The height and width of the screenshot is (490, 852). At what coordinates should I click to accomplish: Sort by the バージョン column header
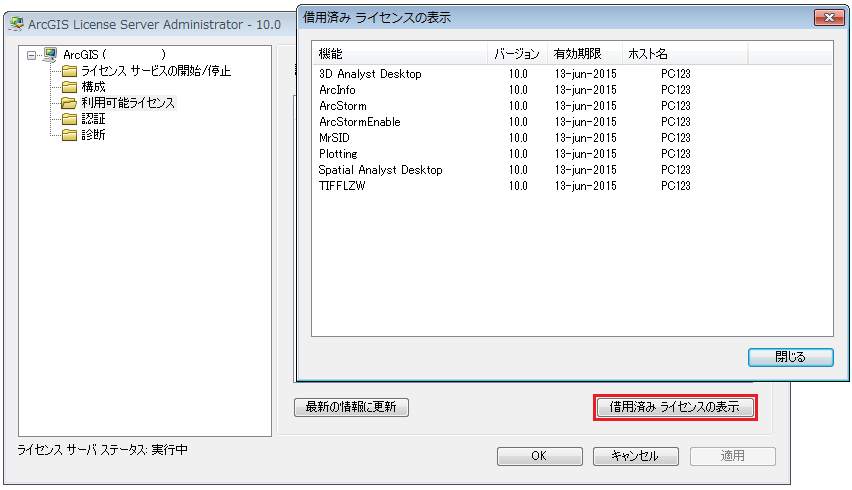[517, 53]
